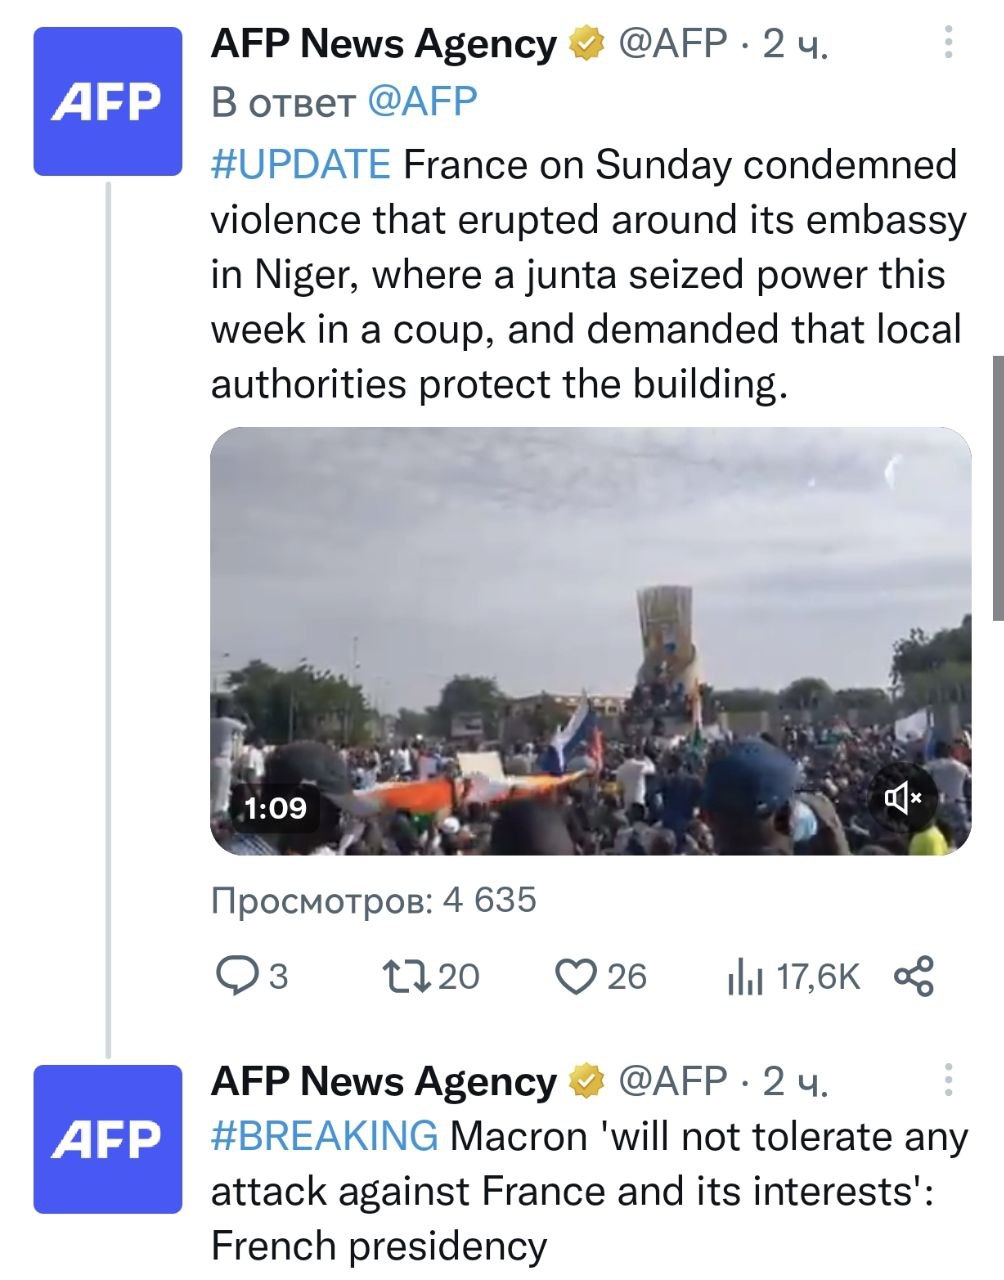This screenshot has width=1004, height=1280.
Task: Click the reply icon under the first tweet
Action: (237, 976)
